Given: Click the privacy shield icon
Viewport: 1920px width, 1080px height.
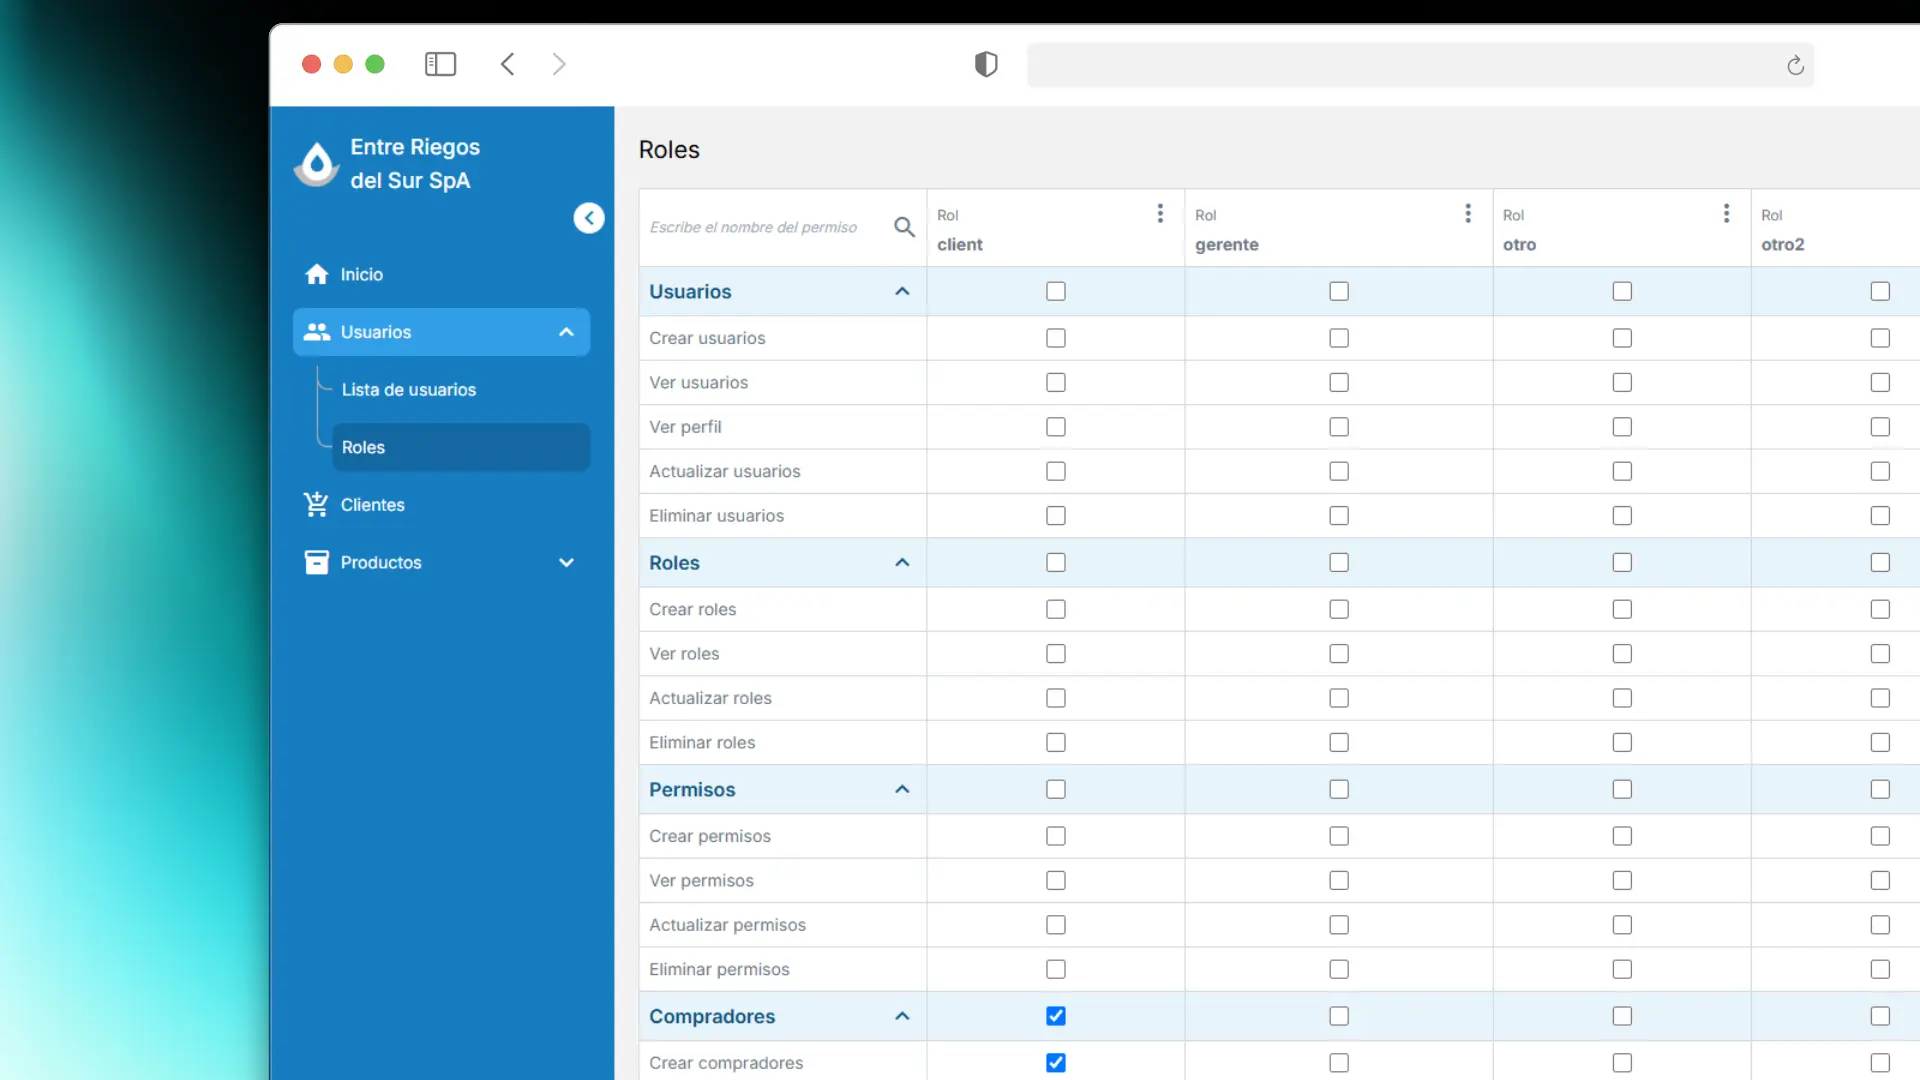Looking at the screenshot, I should pyautogui.click(x=986, y=64).
